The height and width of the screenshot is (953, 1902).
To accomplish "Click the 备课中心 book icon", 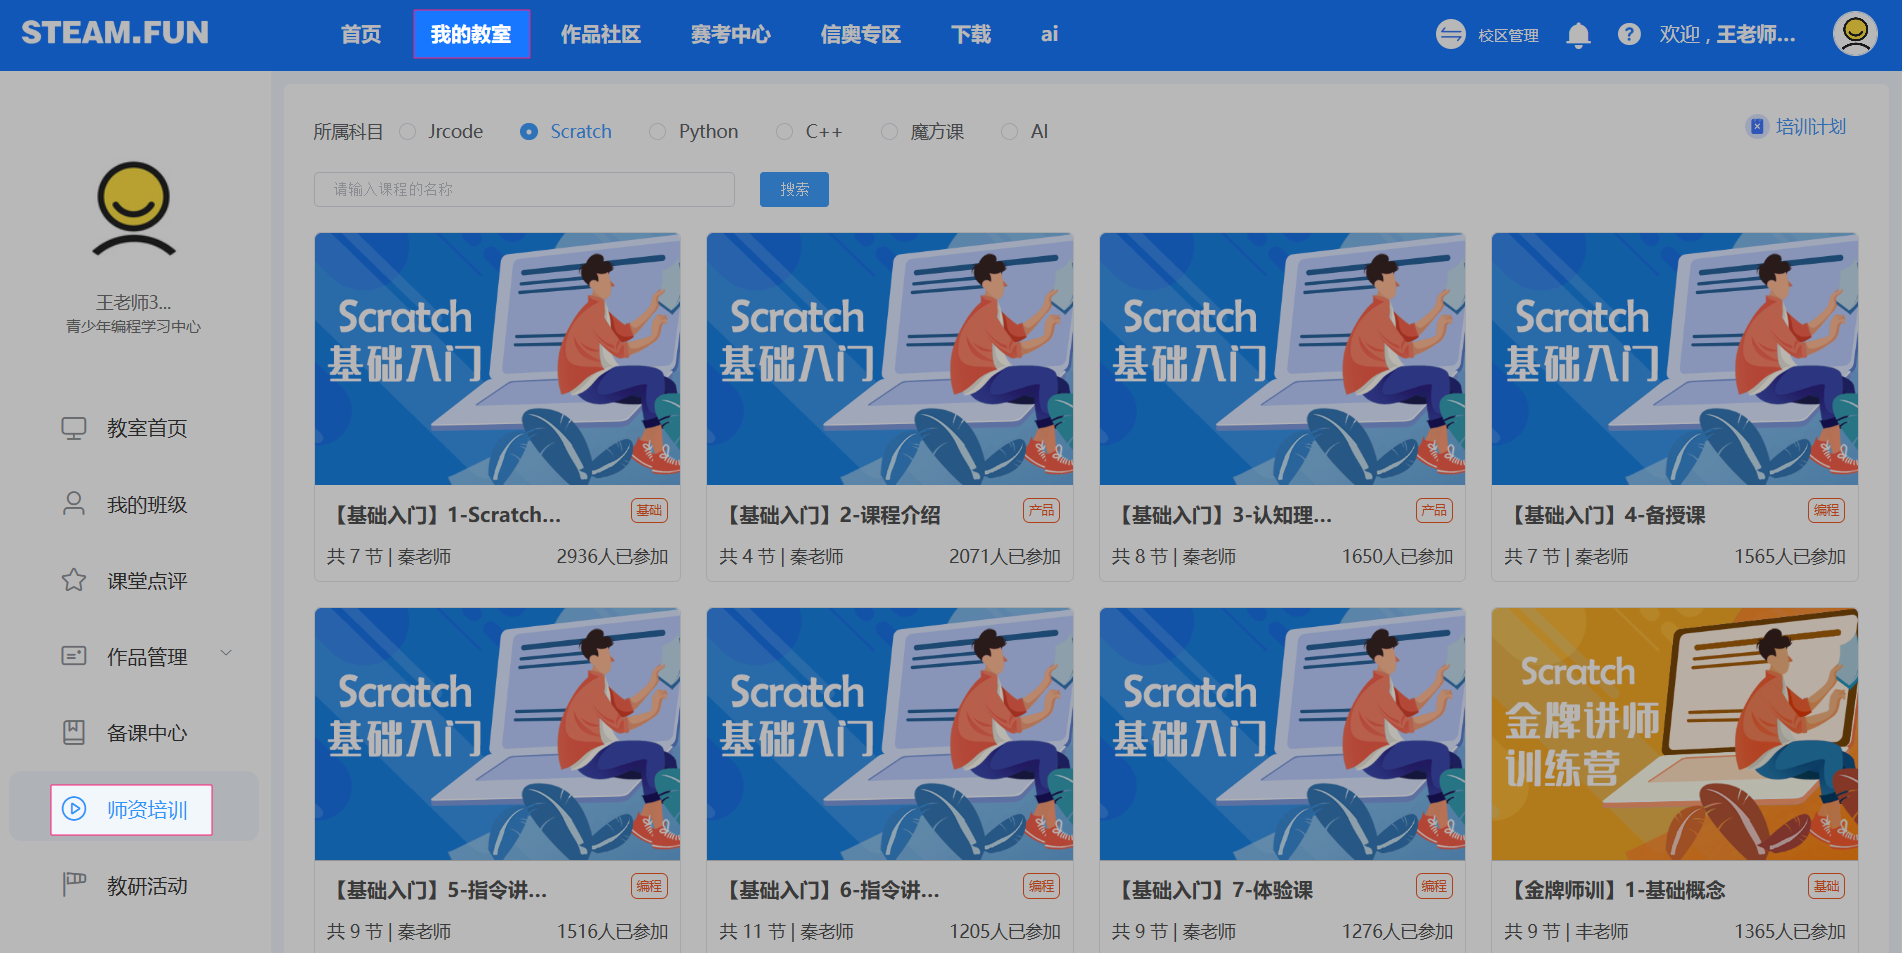I will [74, 732].
